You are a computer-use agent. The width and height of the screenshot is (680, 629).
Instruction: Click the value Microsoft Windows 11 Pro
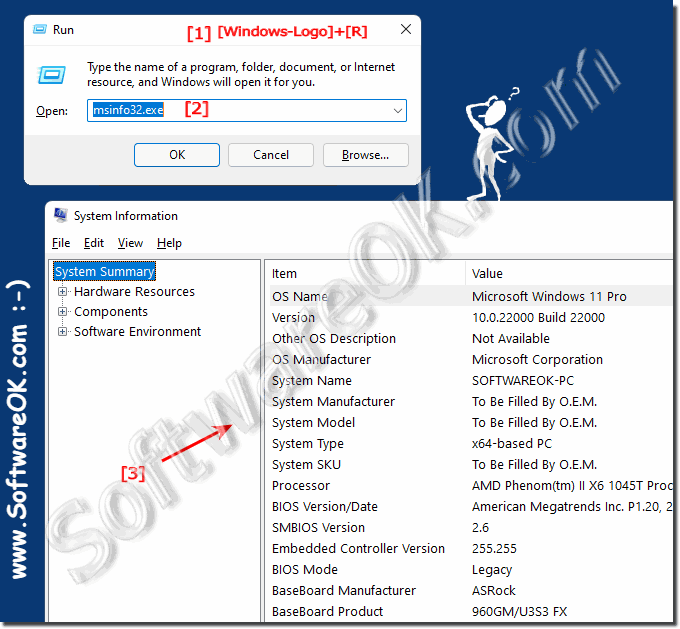point(549,296)
